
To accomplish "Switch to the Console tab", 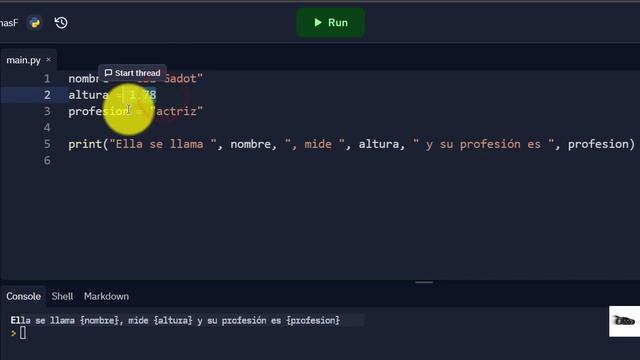I will pos(23,296).
